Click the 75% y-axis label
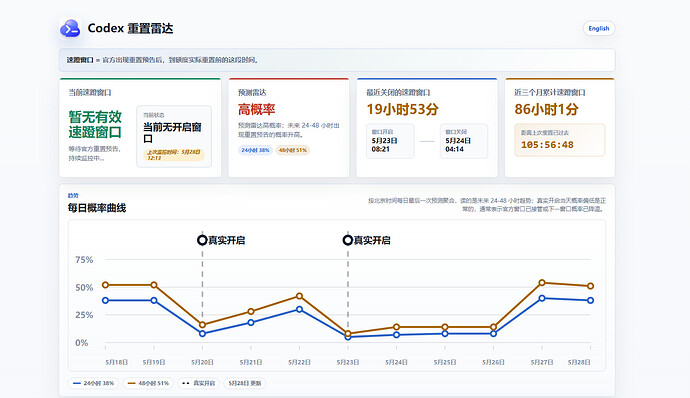This screenshot has height=398, width=690. coord(84,260)
